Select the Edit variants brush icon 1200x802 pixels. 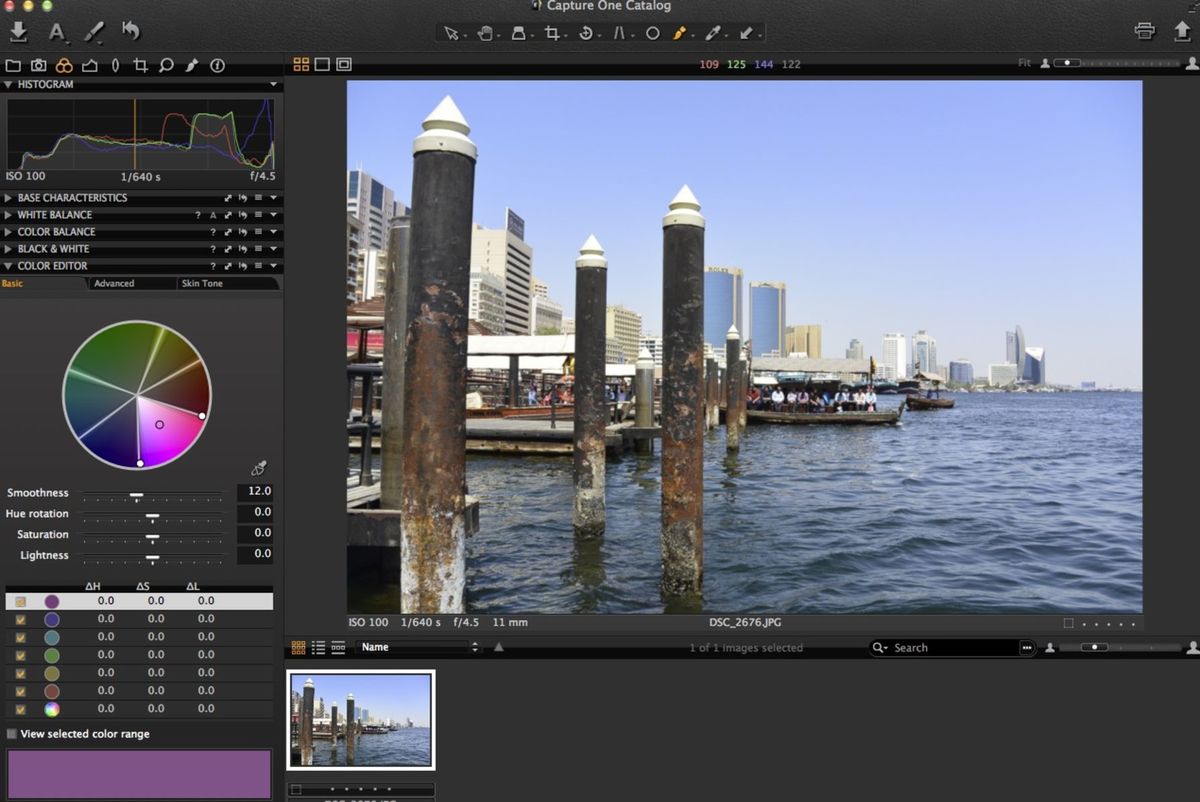pos(94,32)
